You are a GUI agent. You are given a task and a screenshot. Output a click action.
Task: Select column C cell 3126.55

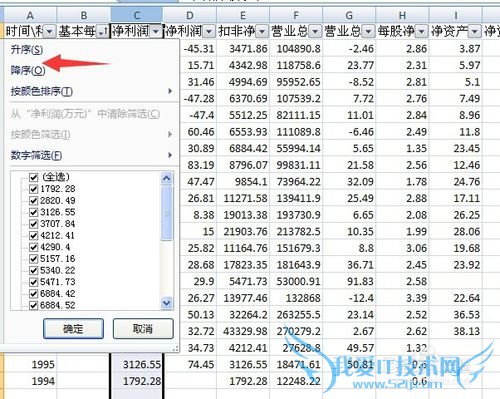point(137,364)
